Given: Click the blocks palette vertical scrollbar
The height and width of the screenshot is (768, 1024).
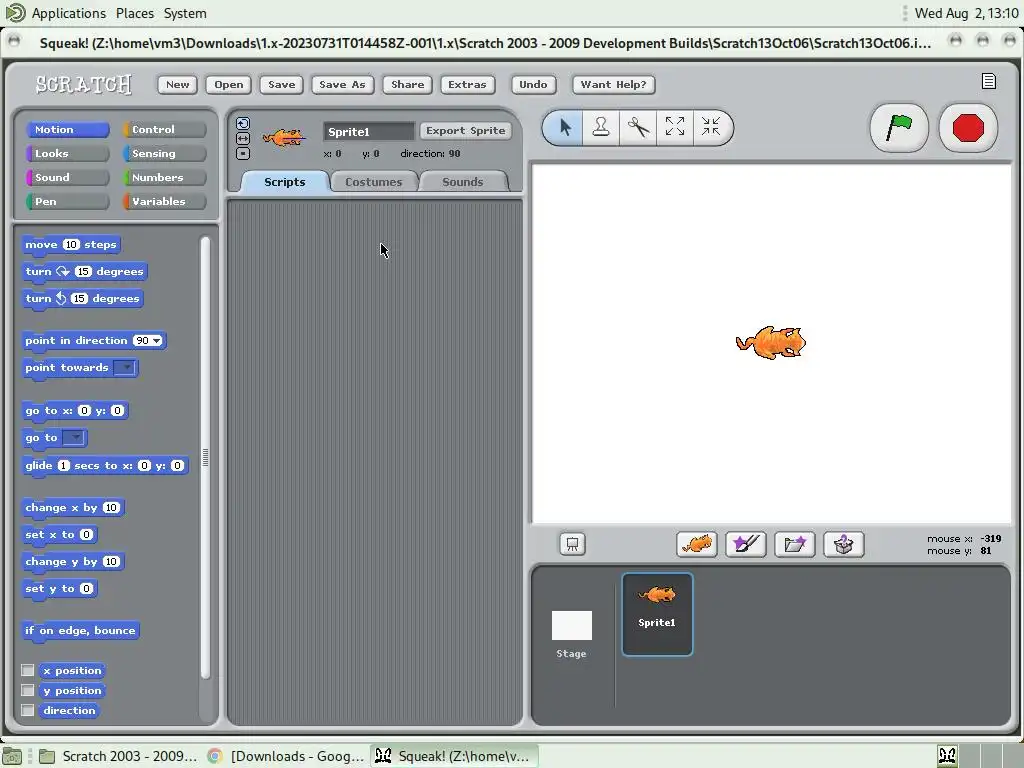Looking at the screenshot, I should [x=205, y=457].
